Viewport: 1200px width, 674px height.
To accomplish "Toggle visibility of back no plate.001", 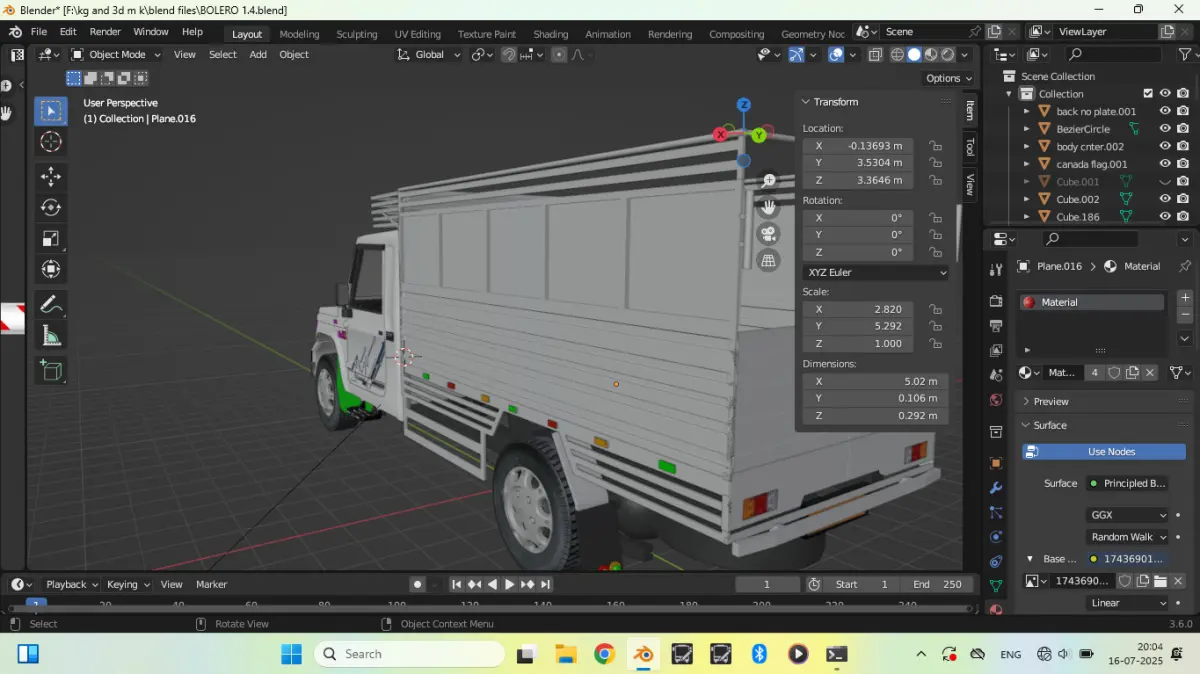I will click(x=1165, y=111).
